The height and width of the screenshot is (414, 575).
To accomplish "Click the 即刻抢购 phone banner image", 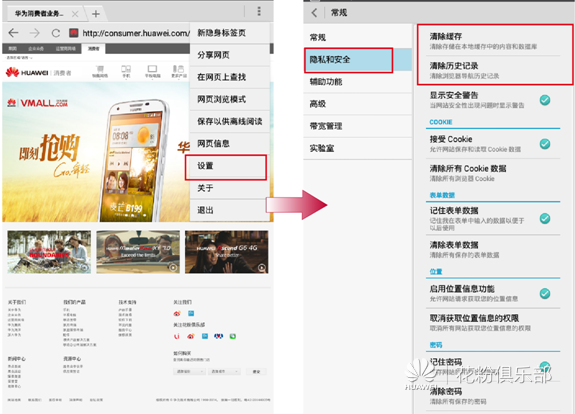I will pyautogui.click(x=96, y=152).
